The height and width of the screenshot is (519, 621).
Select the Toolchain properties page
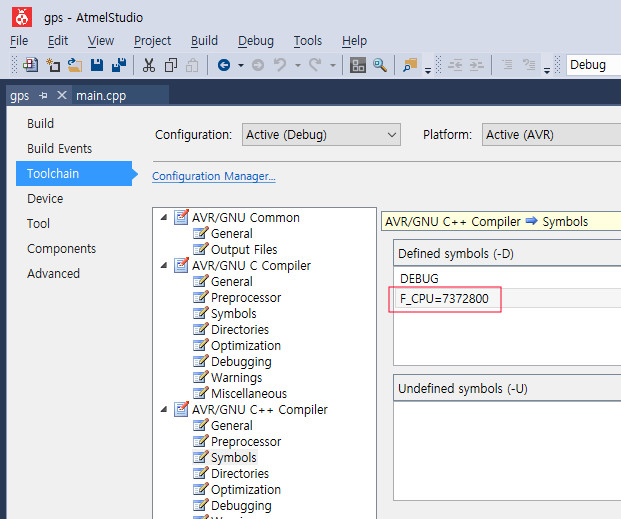pyautogui.click(x=74, y=174)
